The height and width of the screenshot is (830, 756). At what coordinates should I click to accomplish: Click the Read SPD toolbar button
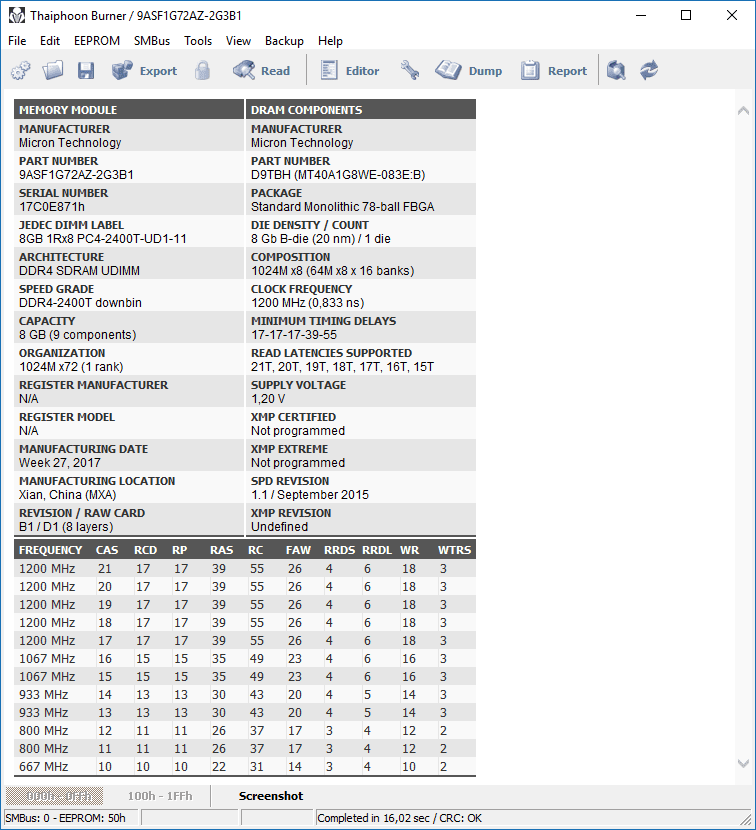click(x=262, y=70)
